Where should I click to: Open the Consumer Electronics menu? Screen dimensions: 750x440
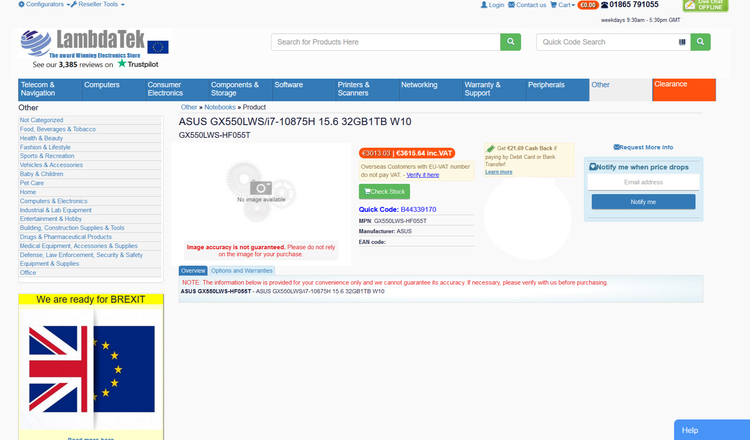point(176,89)
